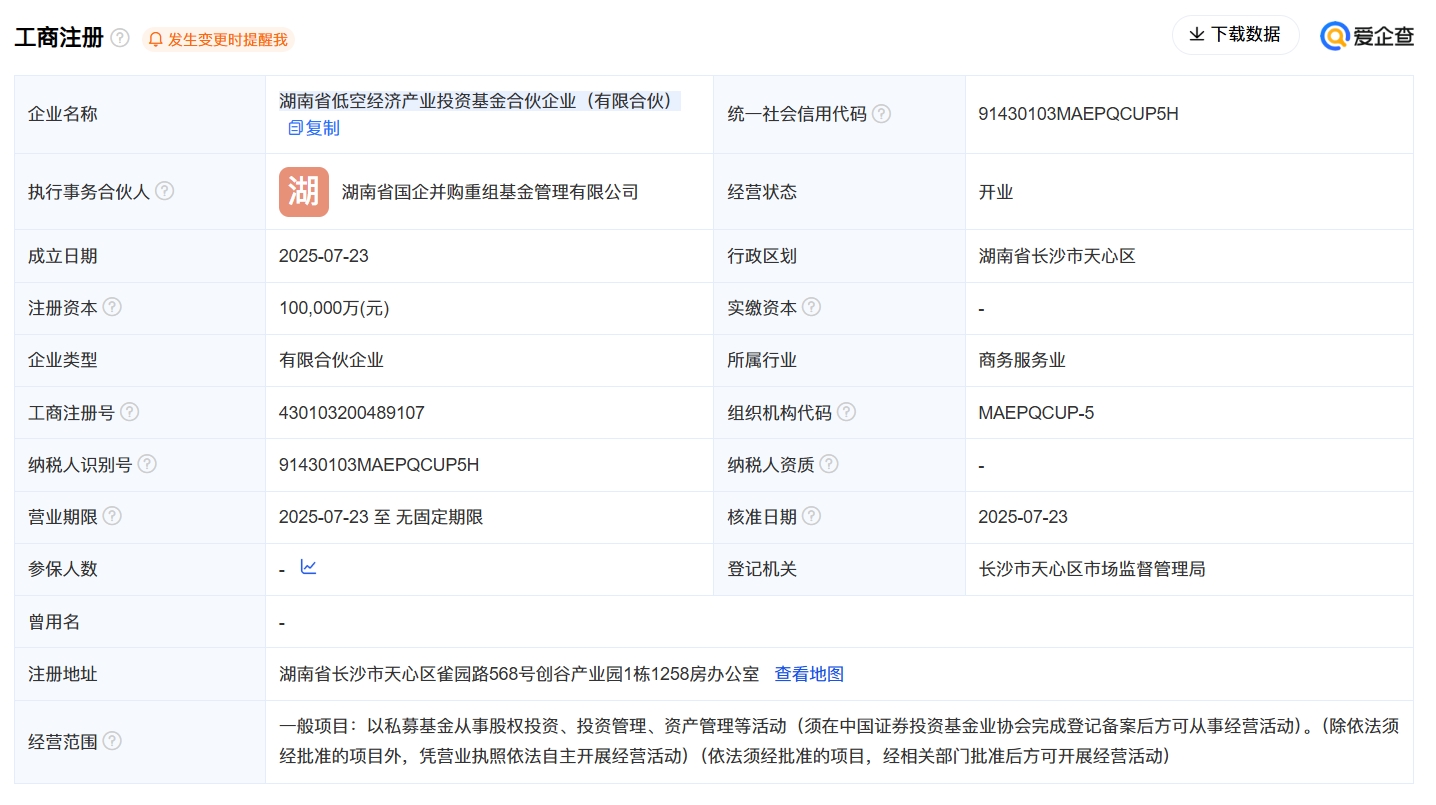The image size is (1436, 805).
Task: Click help icon beside 组织机构代码
Action: tap(846, 412)
